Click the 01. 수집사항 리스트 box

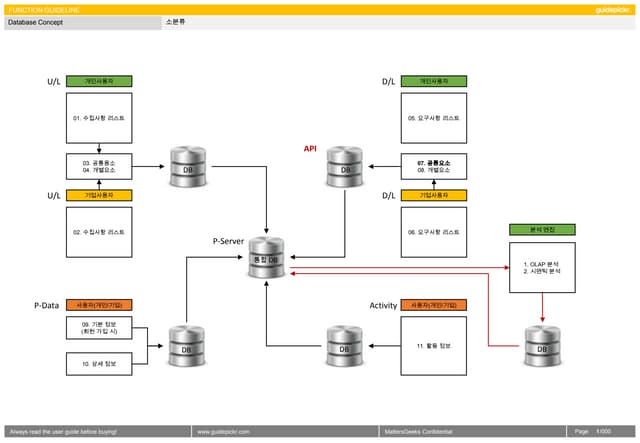tap(99, 118)
